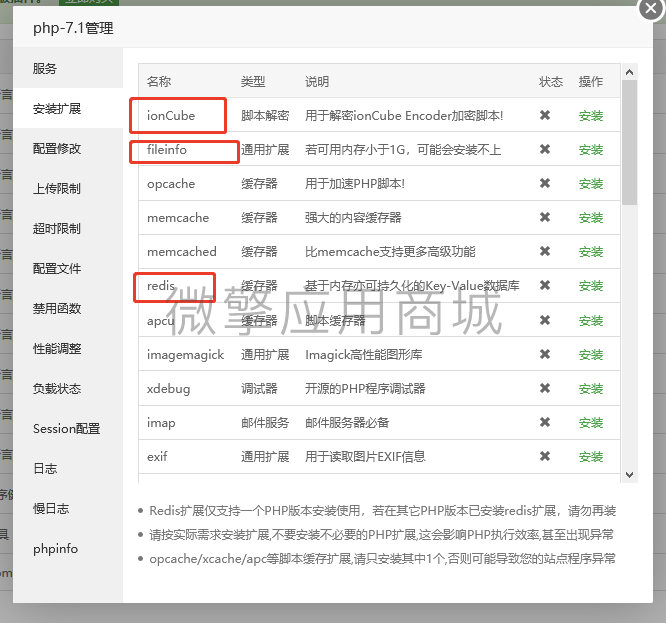Click the exif status X icon

[x=545, y=456]
